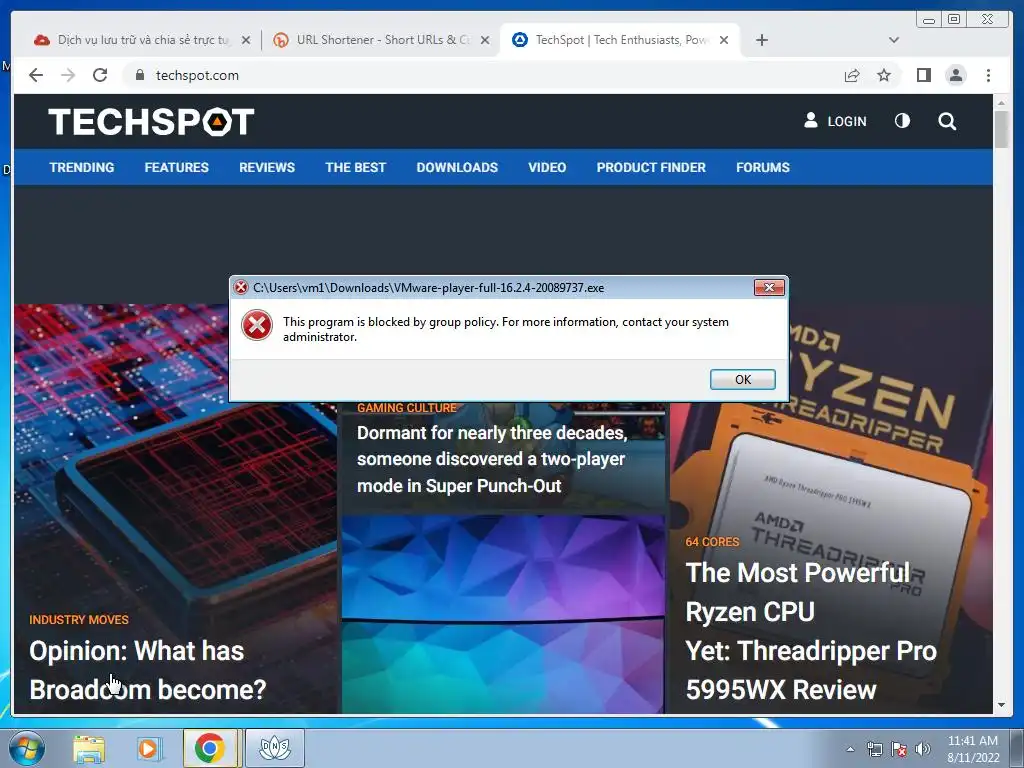Click the 64 CORES label
Image resolution: width=1024 pixels, height=768 pixels.
(712, 542)
